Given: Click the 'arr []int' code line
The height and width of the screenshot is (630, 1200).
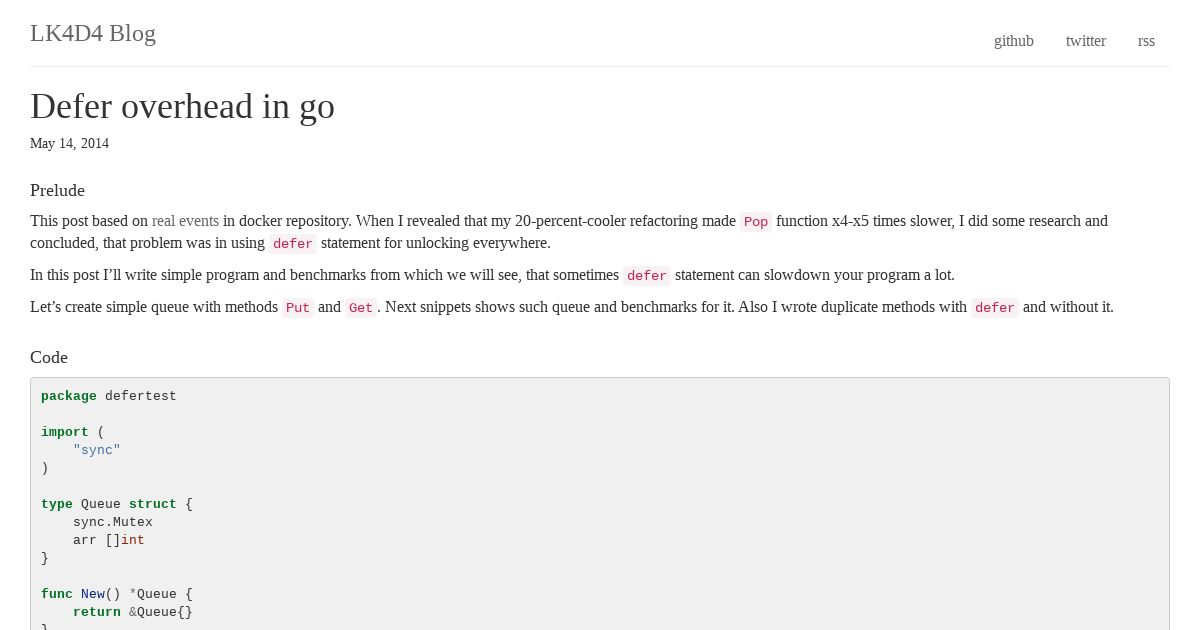Looking at the screenshot, I should point(109,540).
